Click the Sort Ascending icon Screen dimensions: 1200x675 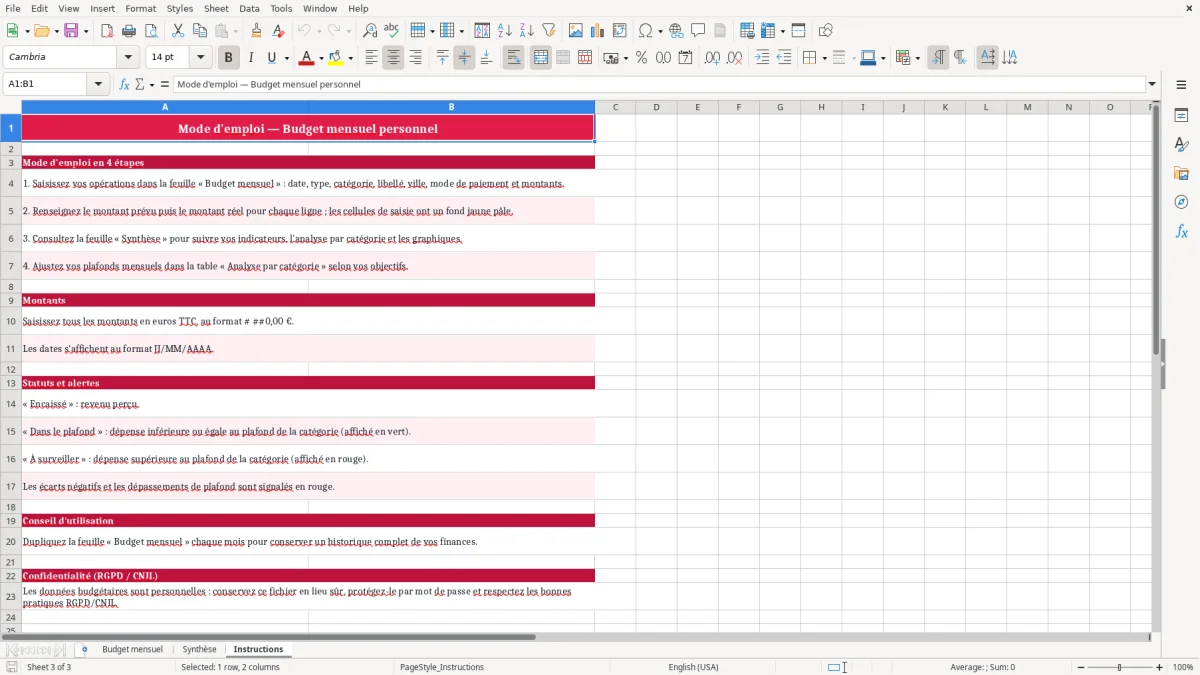click(x=505, y=31)
